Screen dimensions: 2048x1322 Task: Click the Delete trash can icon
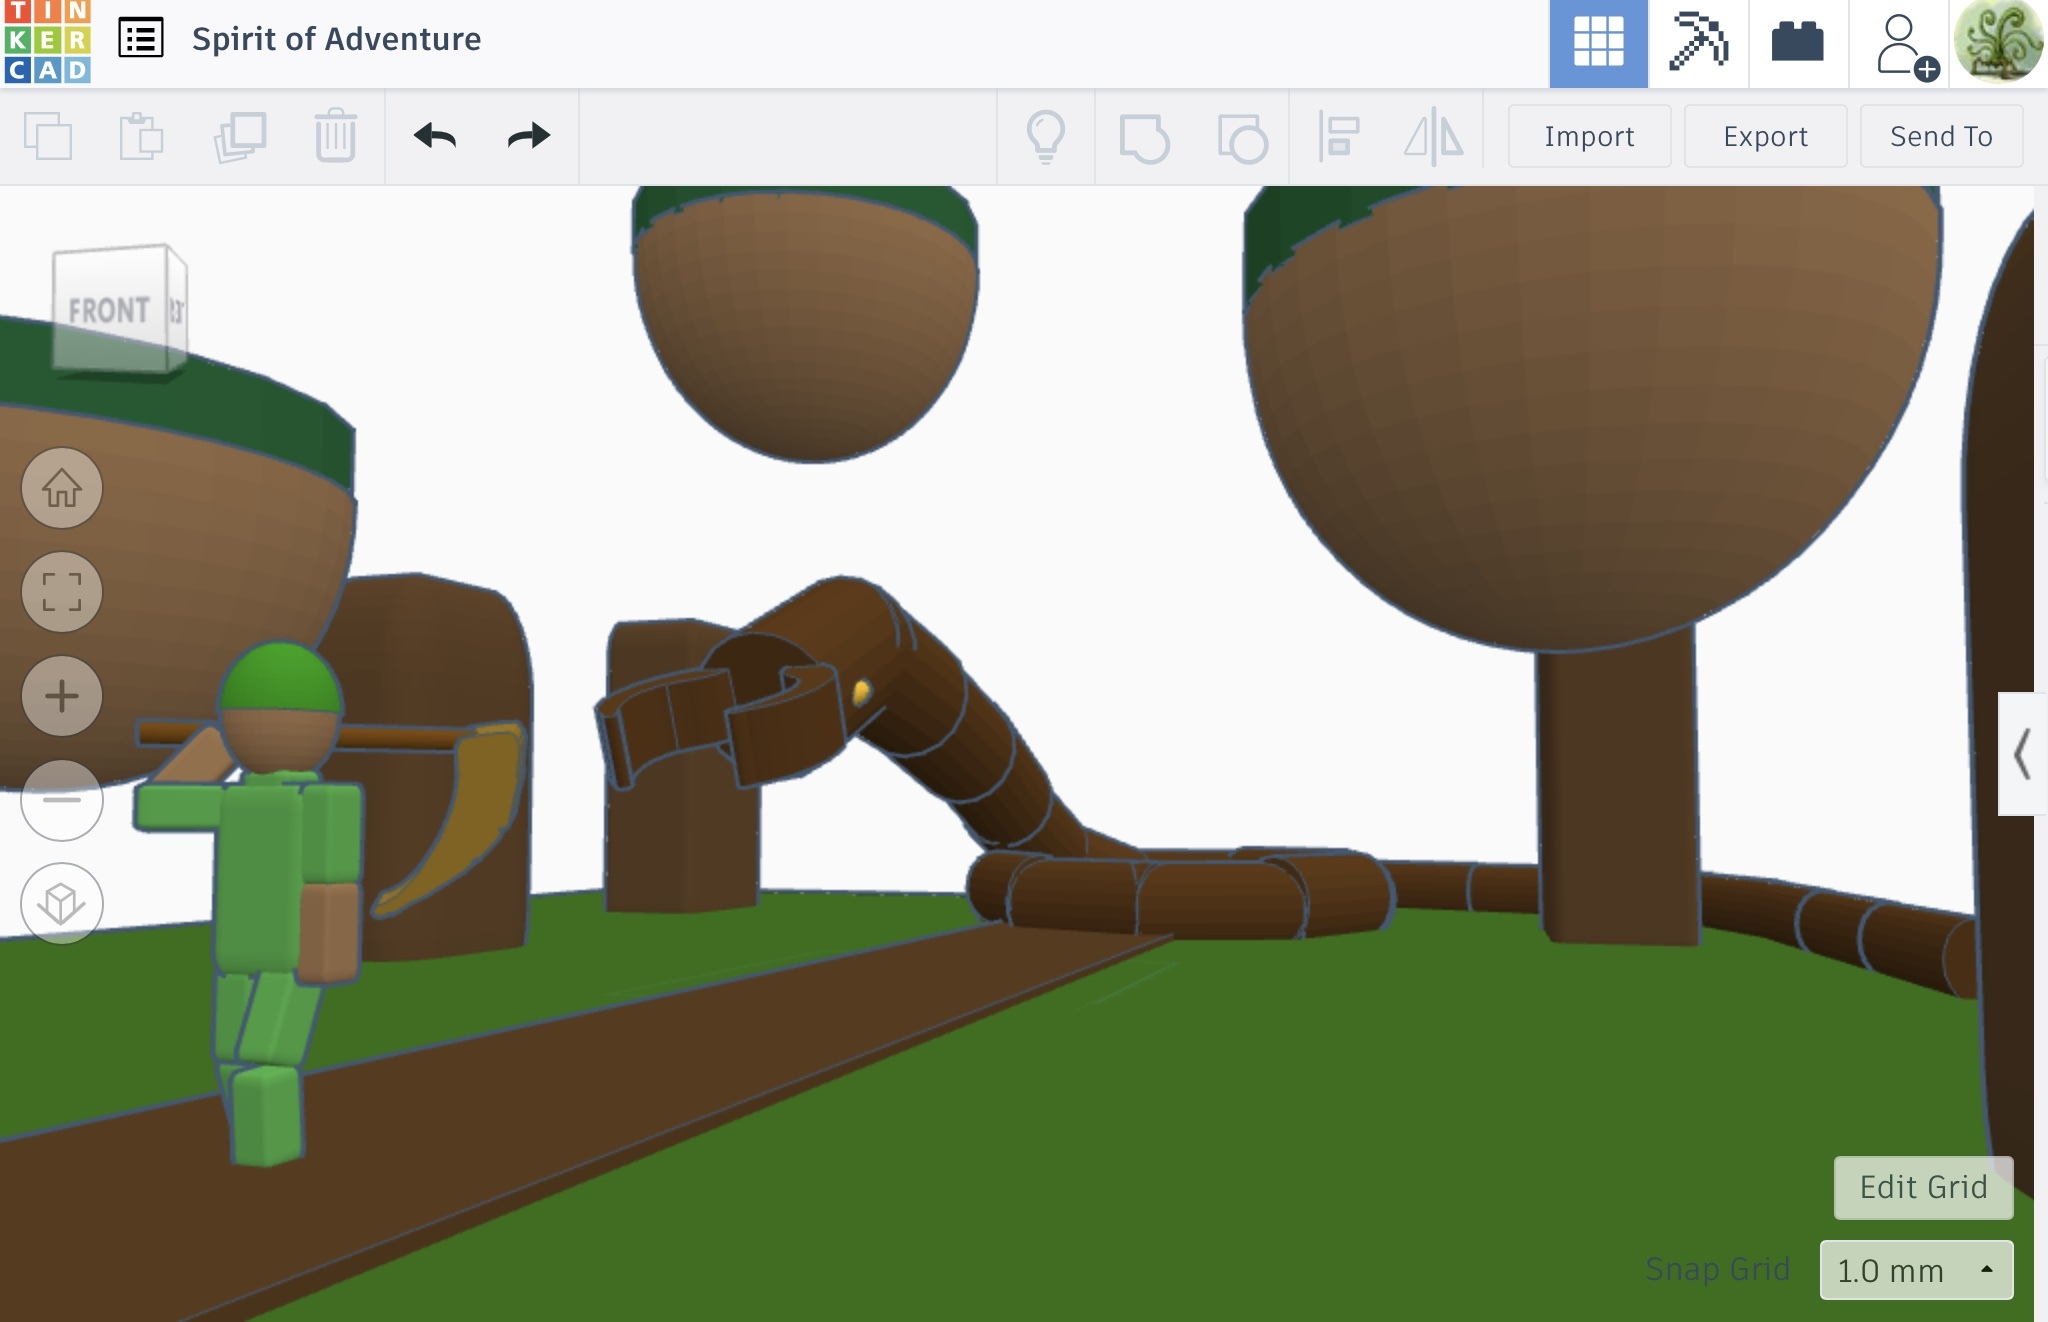tap(335, 136)
